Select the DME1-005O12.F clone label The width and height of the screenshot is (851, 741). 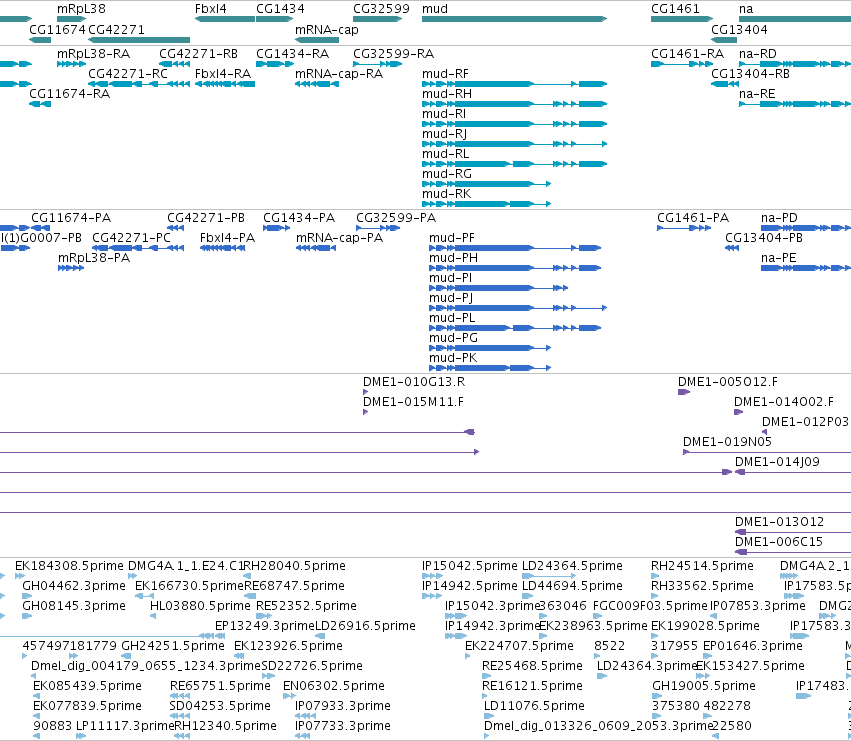(x=728, y=382)
